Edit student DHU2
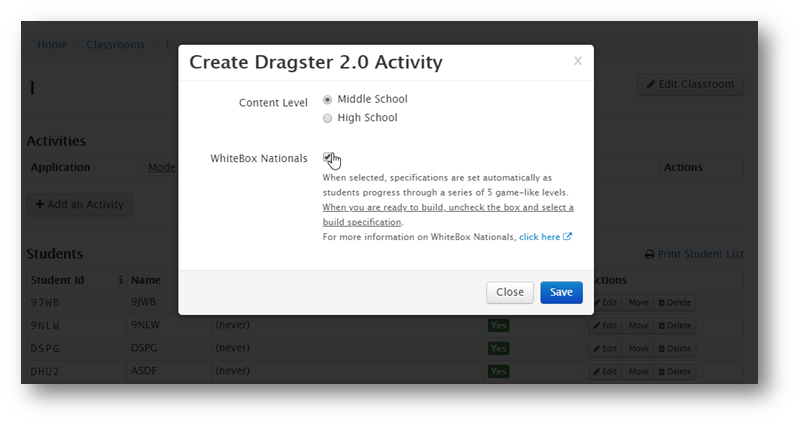This screenshot has width=800, height=426. [605, 371]
